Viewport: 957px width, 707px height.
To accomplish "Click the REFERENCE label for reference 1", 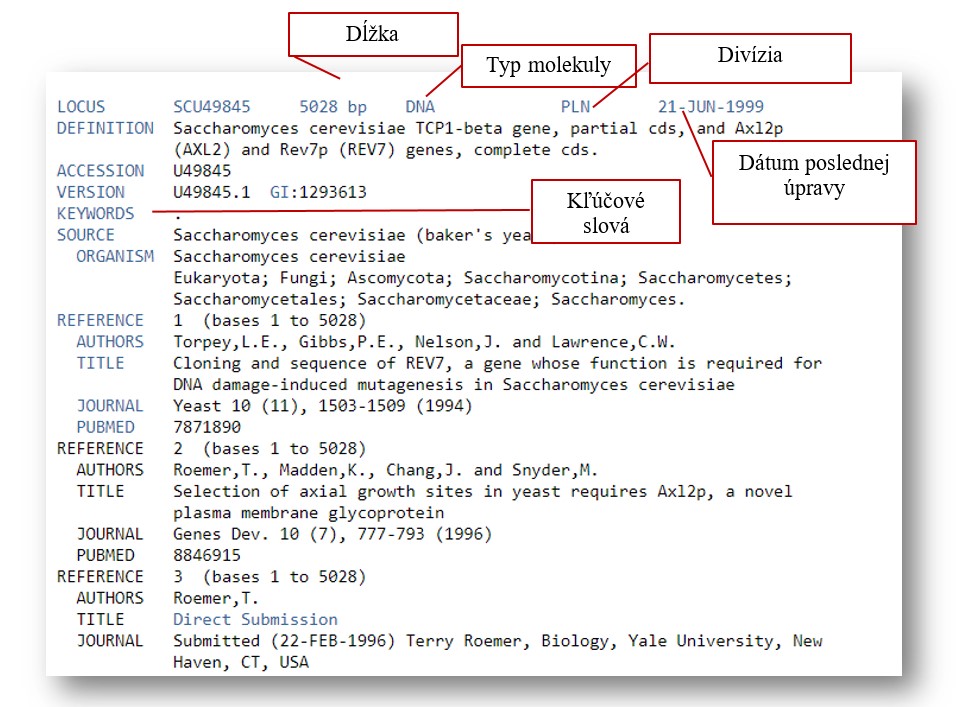I will [x=101, y=321].
